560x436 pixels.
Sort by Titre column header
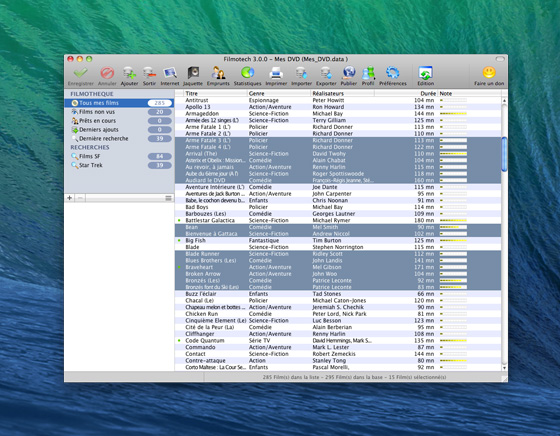pyautogui.click(x=215, y=93)
